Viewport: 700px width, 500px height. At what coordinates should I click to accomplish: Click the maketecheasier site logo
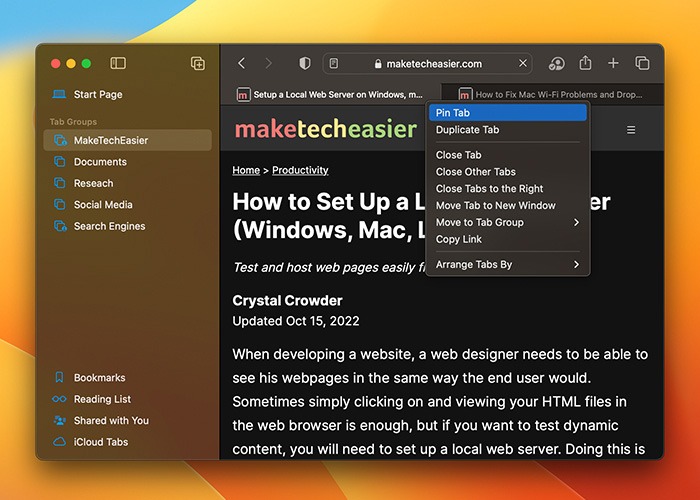pos(325,129)
